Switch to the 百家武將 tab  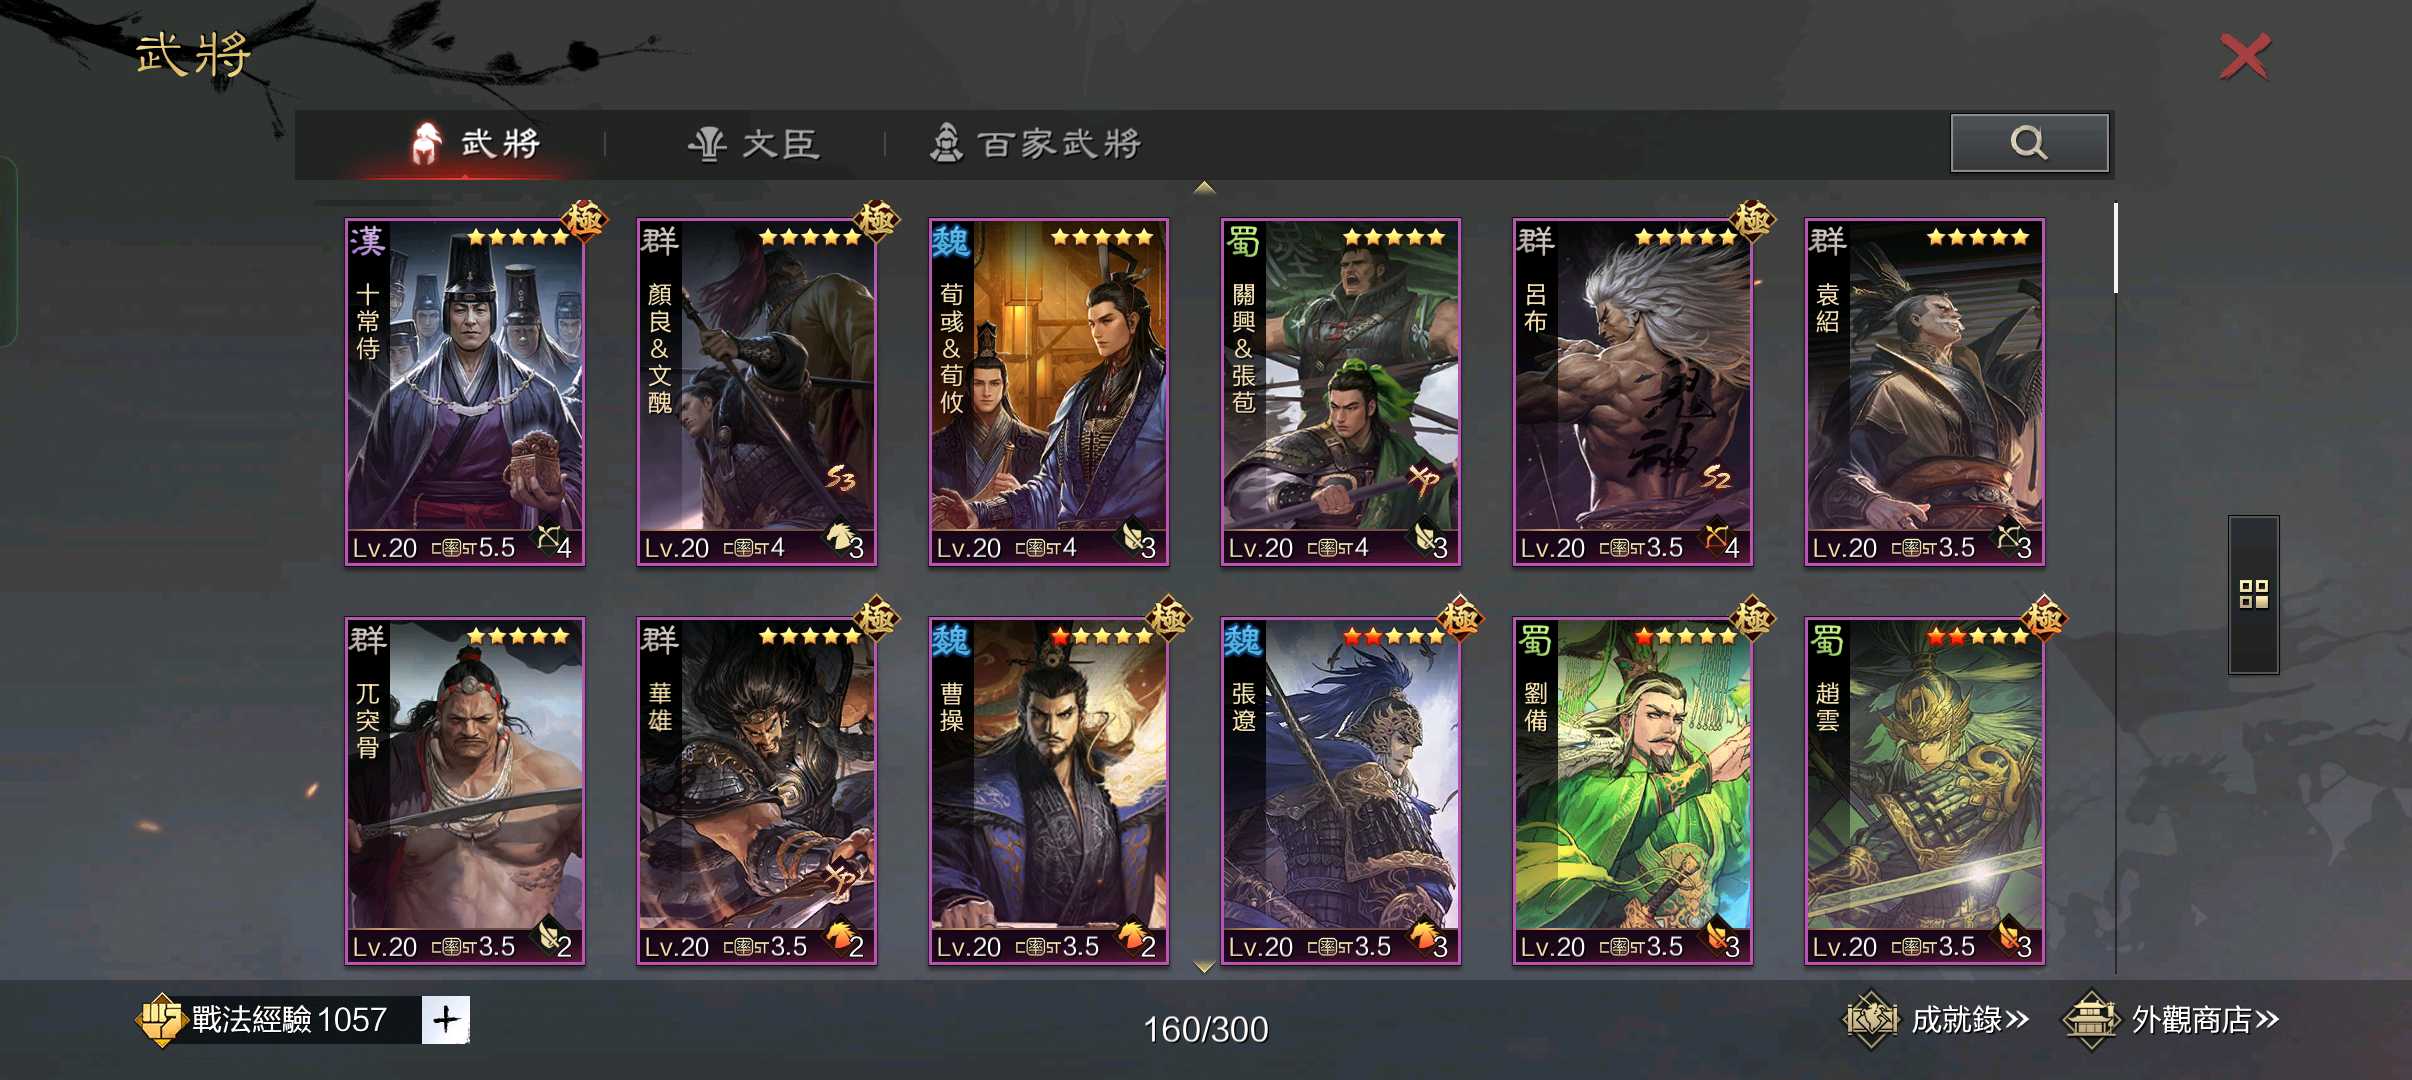[x=1036, y=144]
